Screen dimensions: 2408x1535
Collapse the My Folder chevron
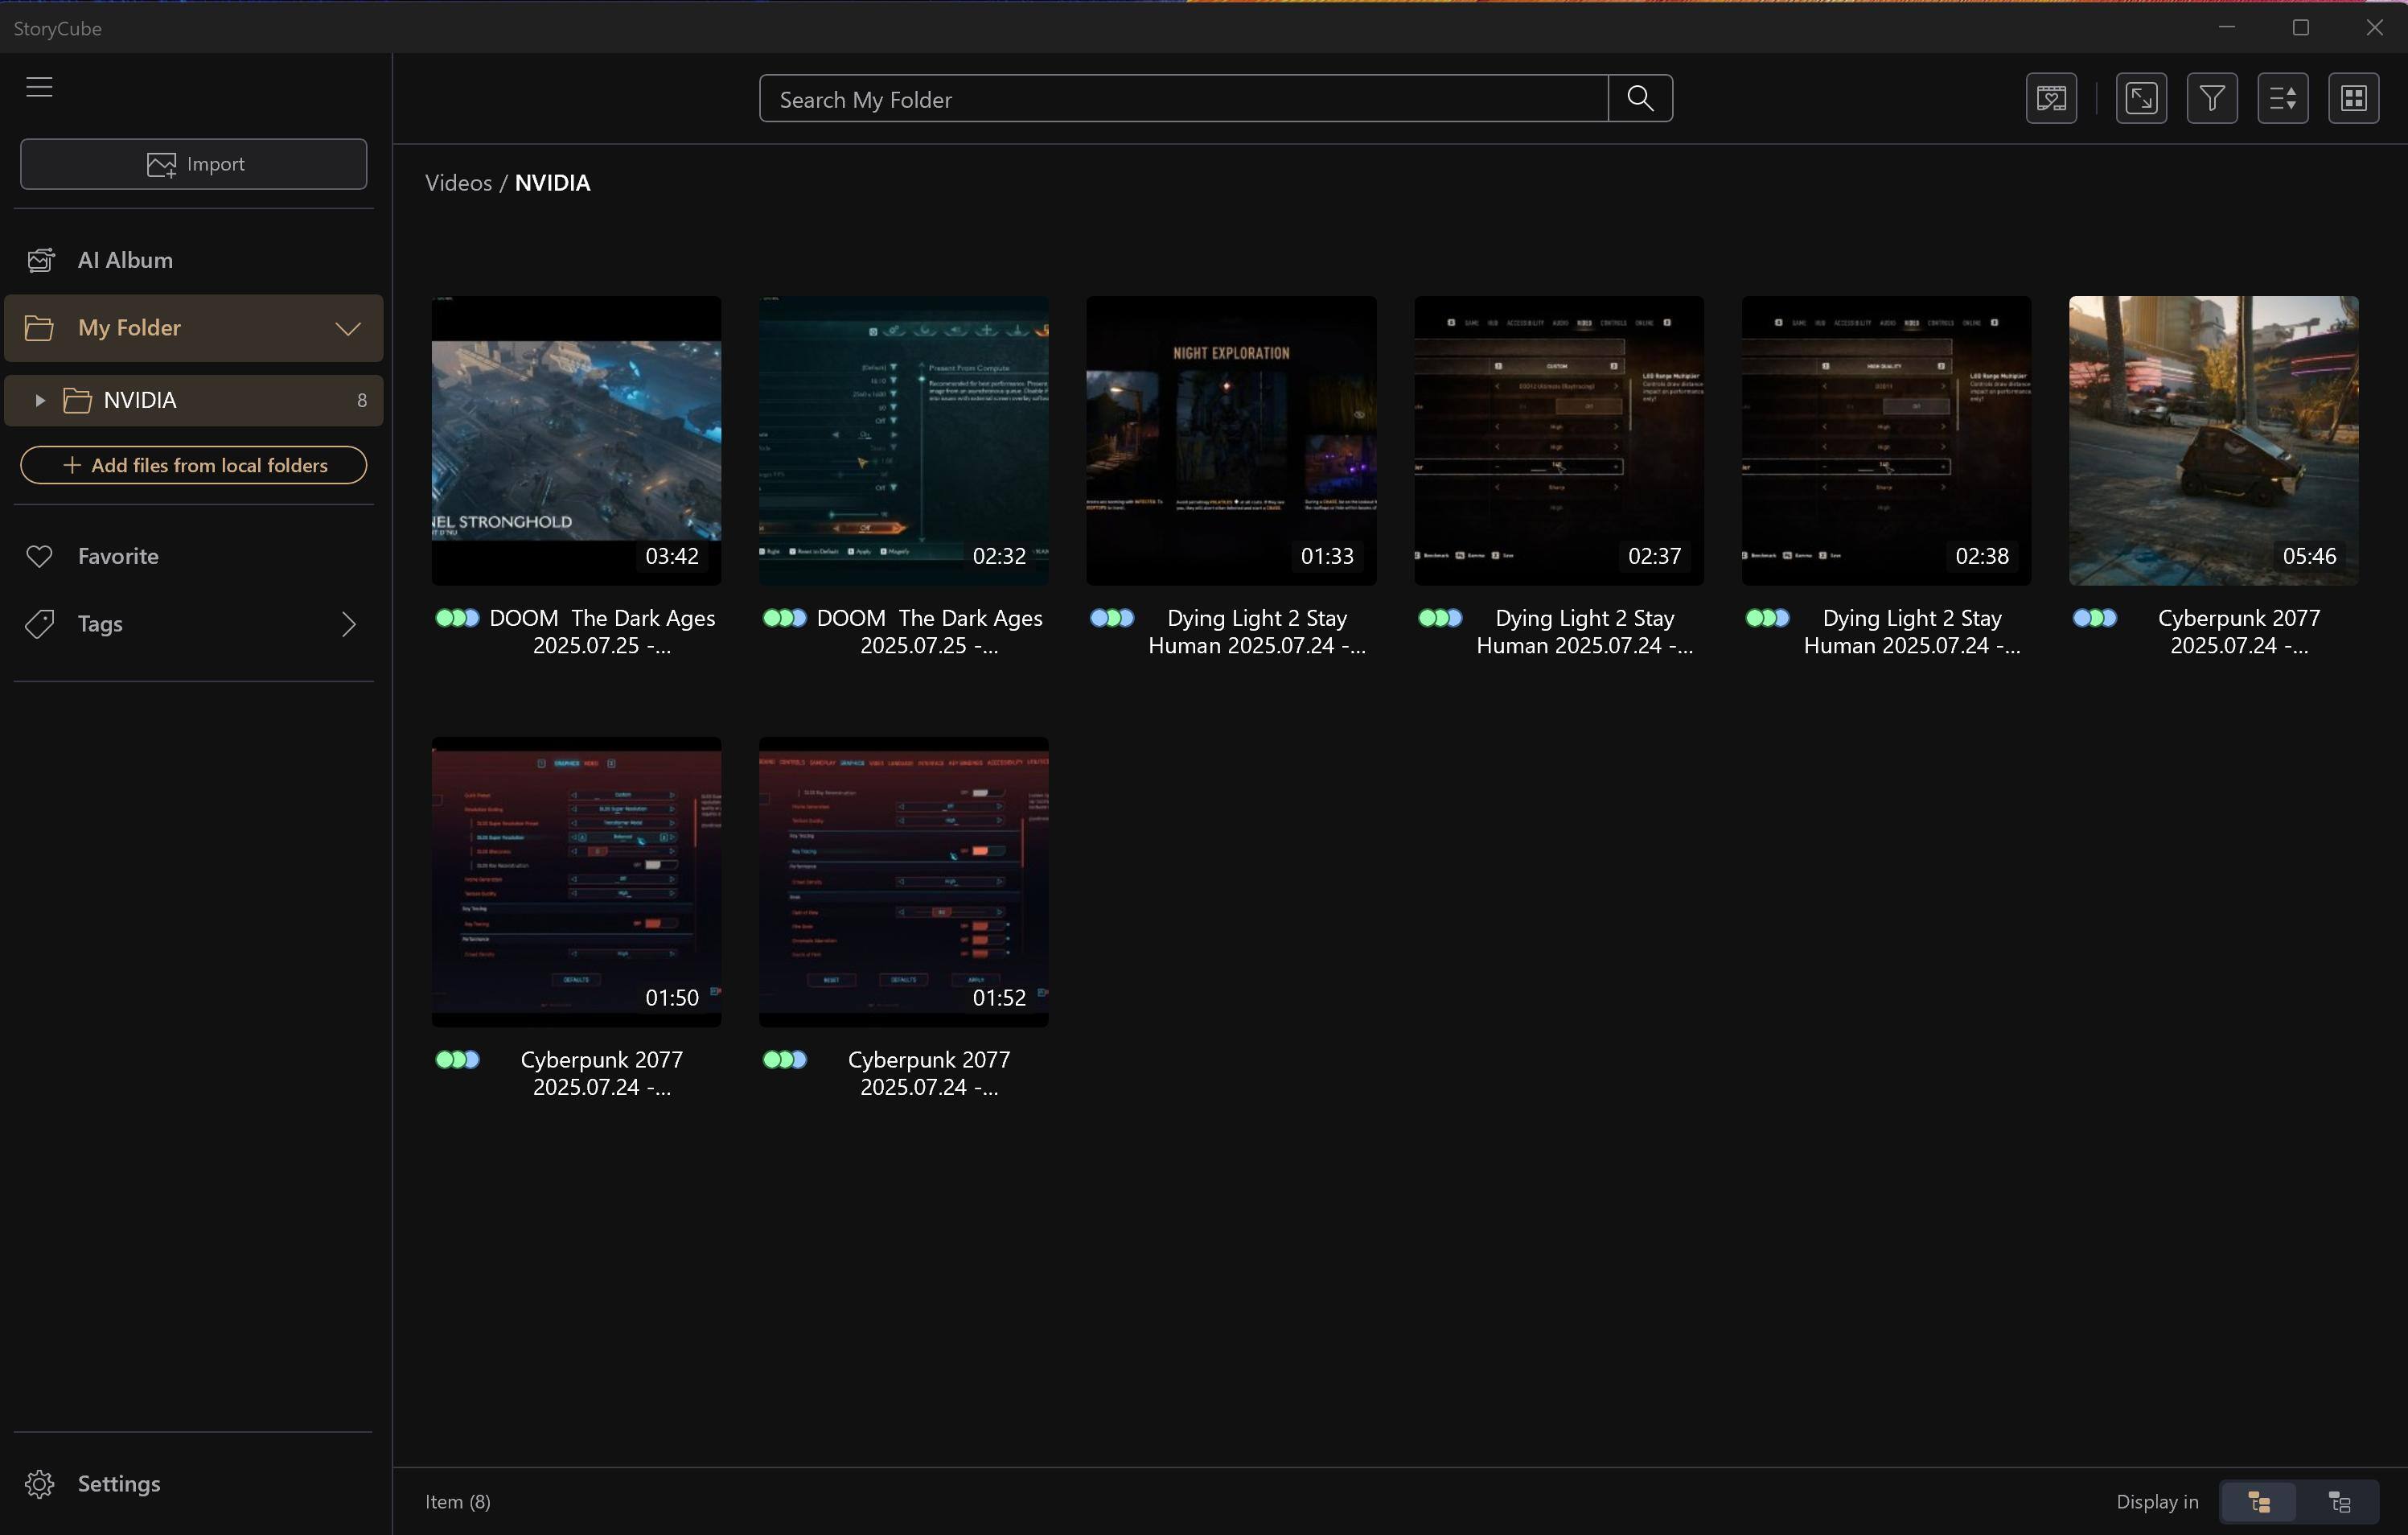pyautogui.click(x=347, y=328)
